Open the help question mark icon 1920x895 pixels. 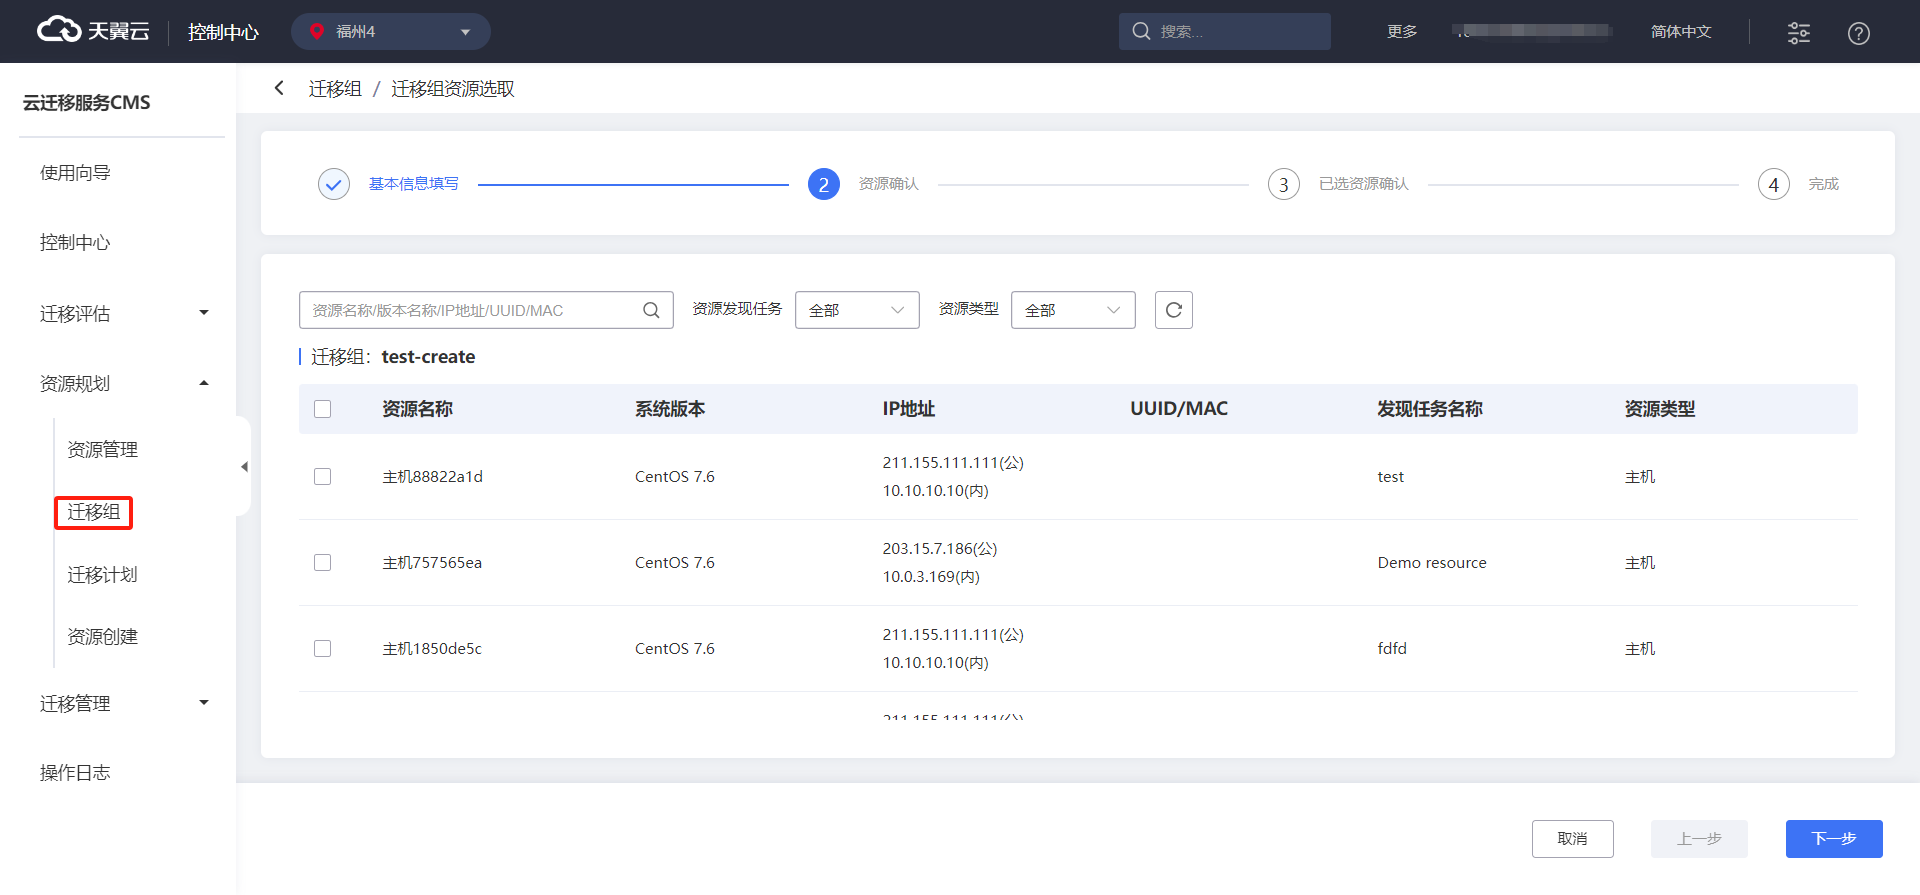(x=1858, y=33)
